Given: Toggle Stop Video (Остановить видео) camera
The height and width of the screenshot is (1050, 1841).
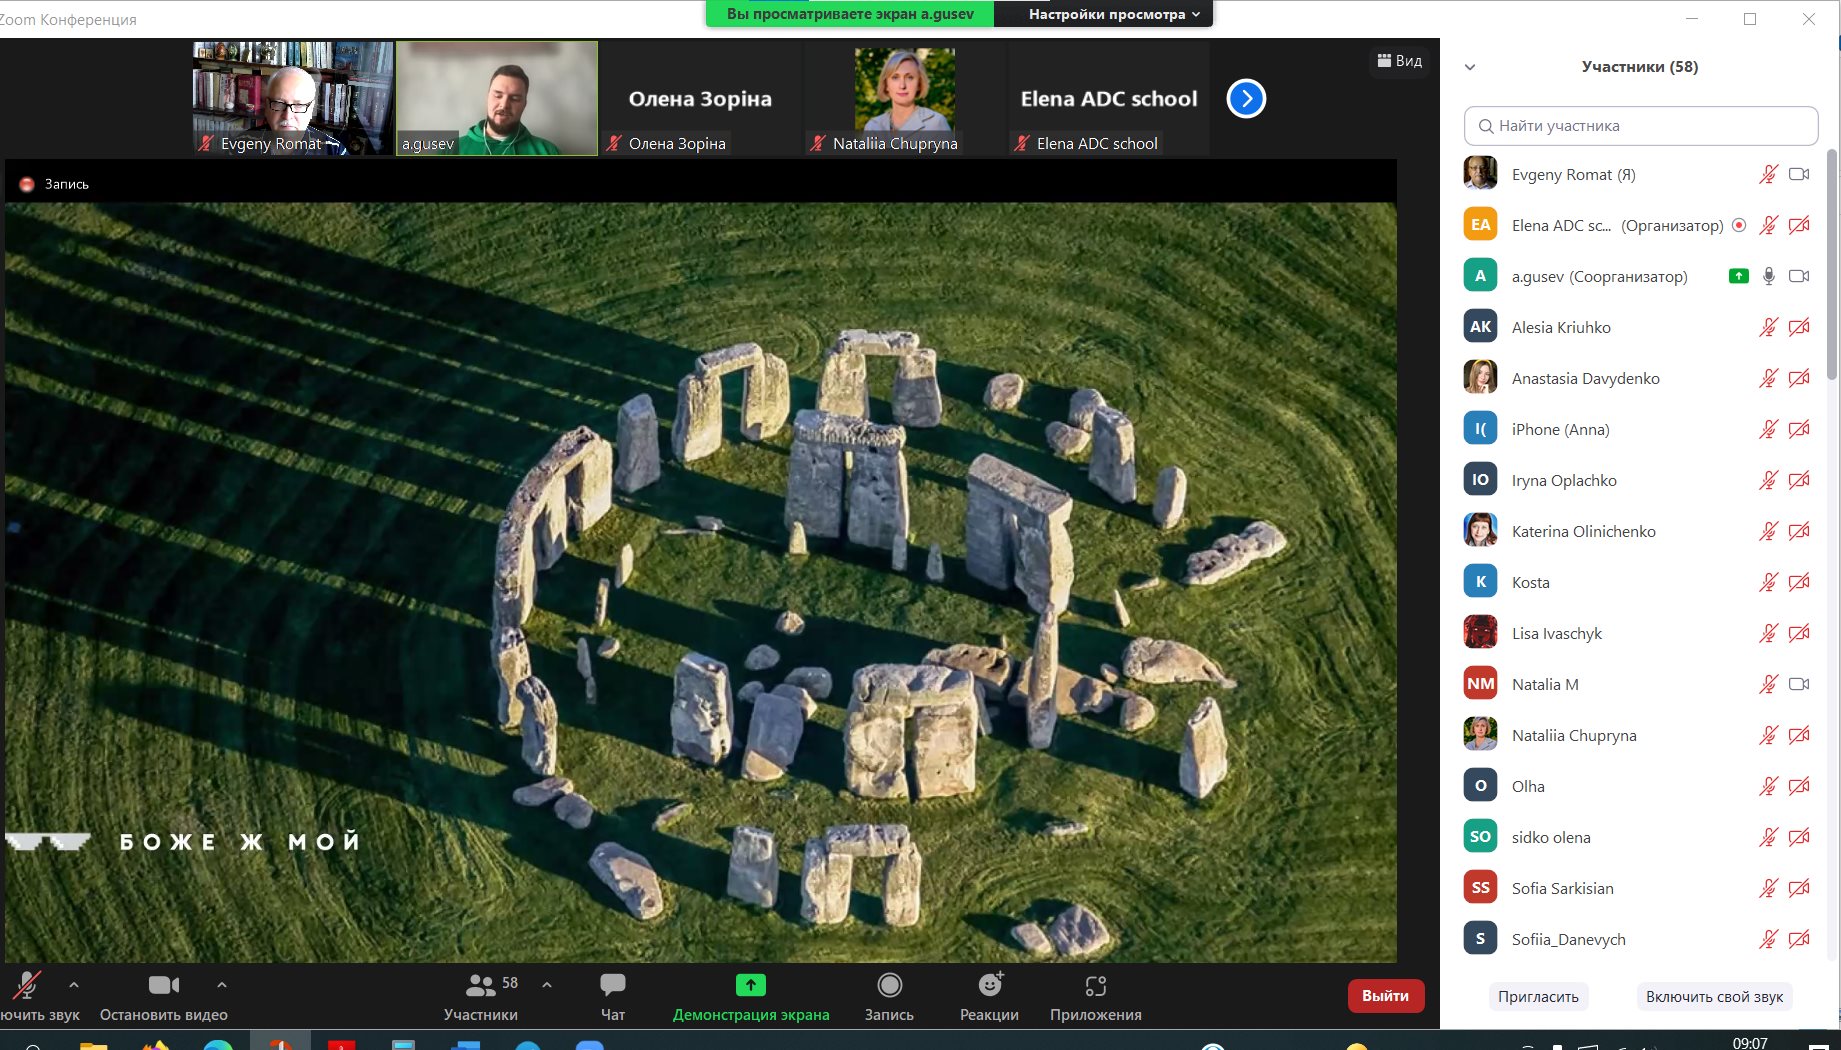Looking at the screenshot, I should pyautogui.click(x=163, y=986).
